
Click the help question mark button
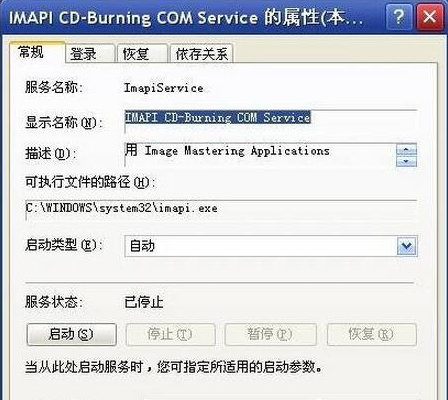point(398,17)
